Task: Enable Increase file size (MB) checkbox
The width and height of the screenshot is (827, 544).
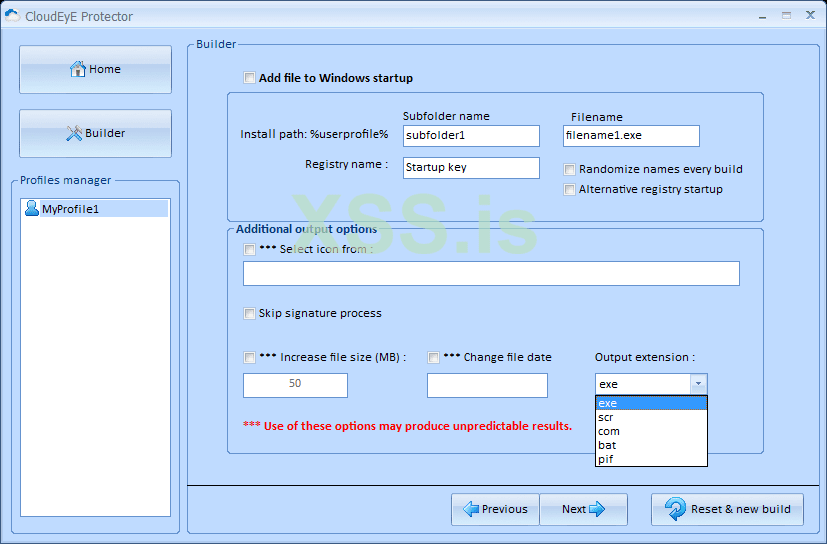Action: [x=249, y=358]
